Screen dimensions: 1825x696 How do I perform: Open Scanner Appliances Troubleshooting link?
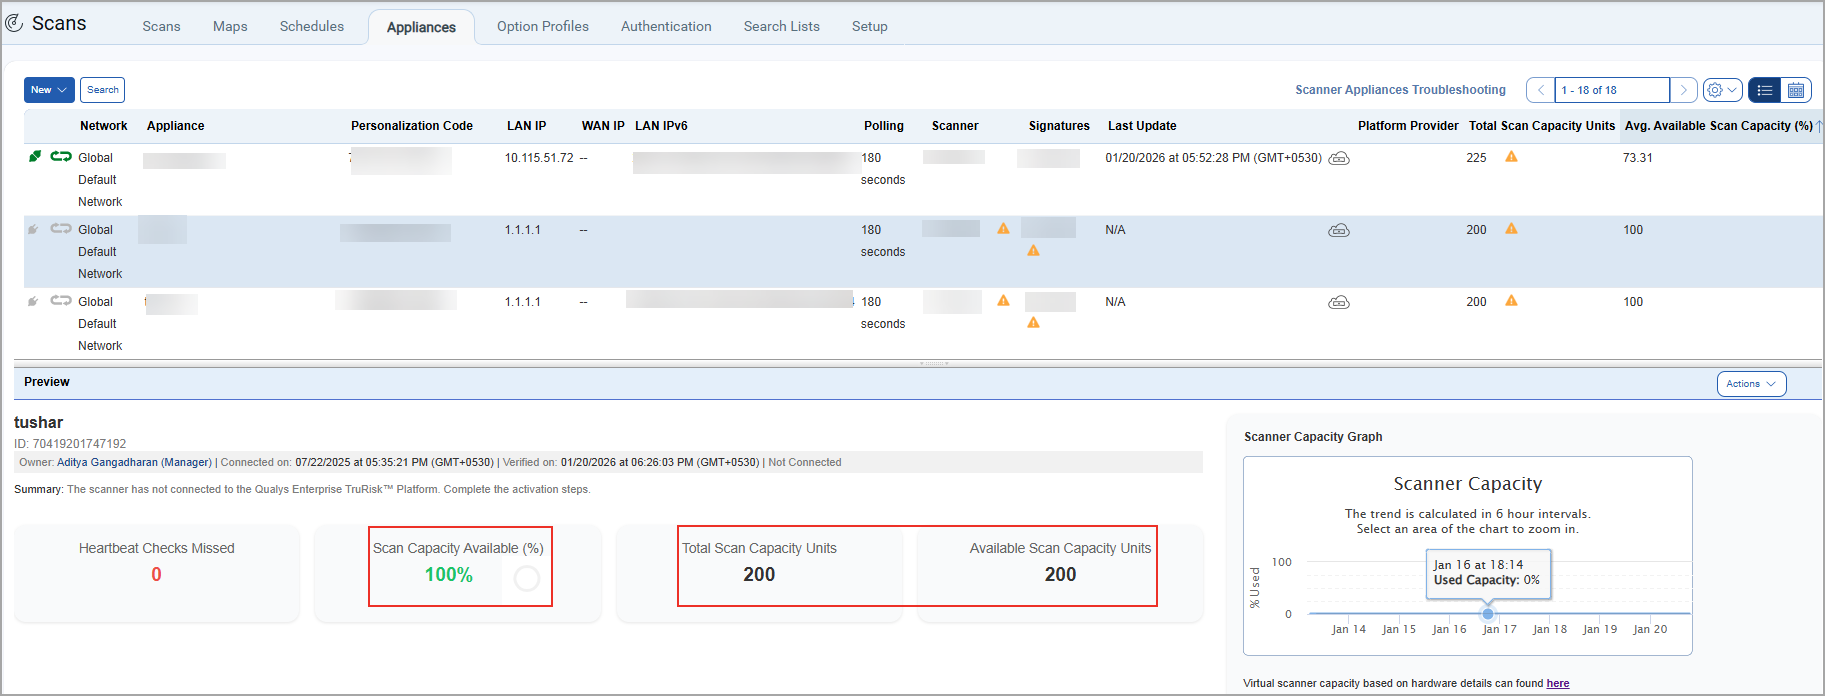point(1400,90)
